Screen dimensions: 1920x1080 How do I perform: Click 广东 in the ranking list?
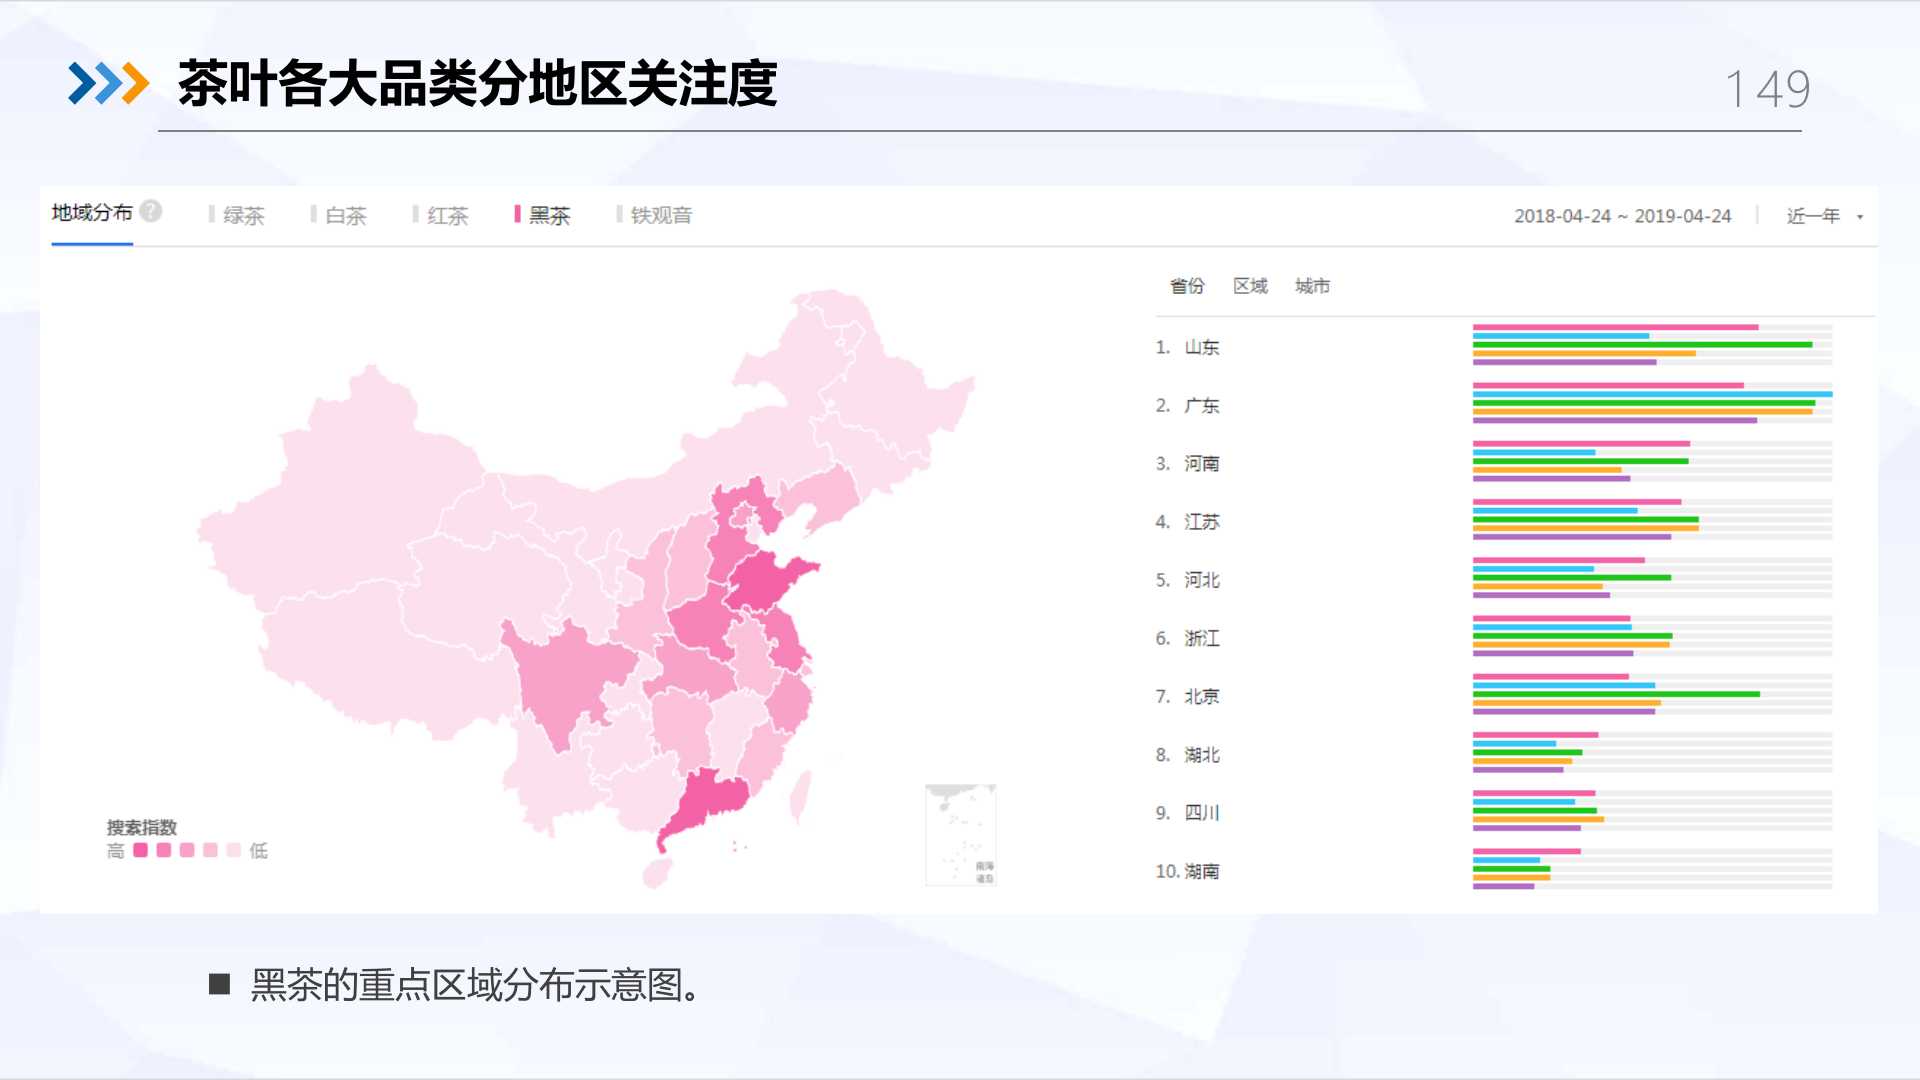(1202, 405)
